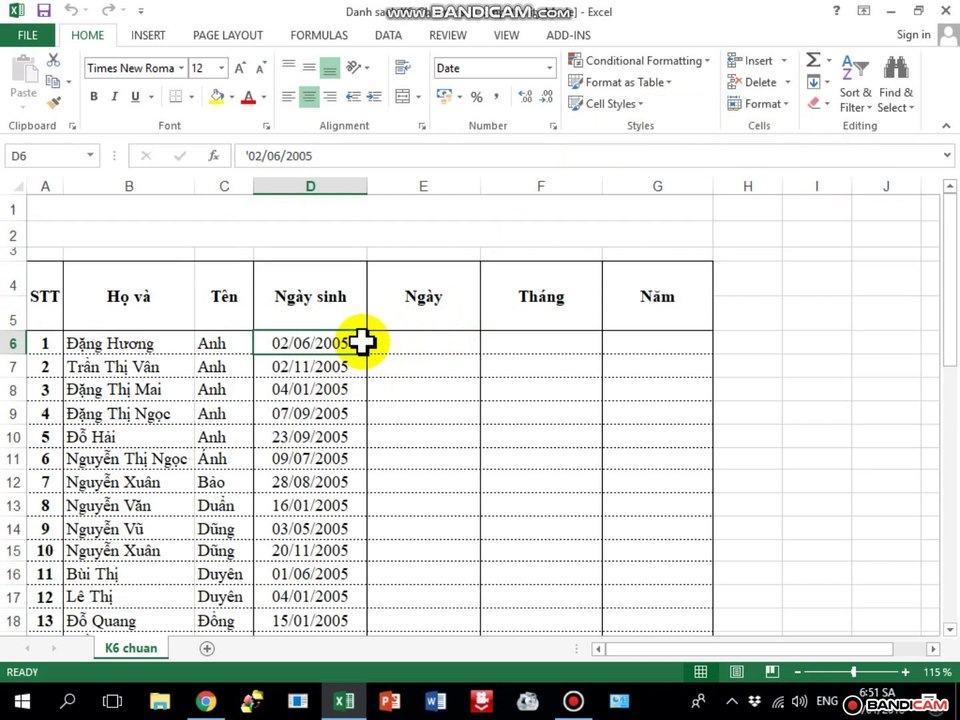Switch to the INSERT tab
Image resolution: width=960 pixels, height=720 pixels.
click(x=148, y=36)
